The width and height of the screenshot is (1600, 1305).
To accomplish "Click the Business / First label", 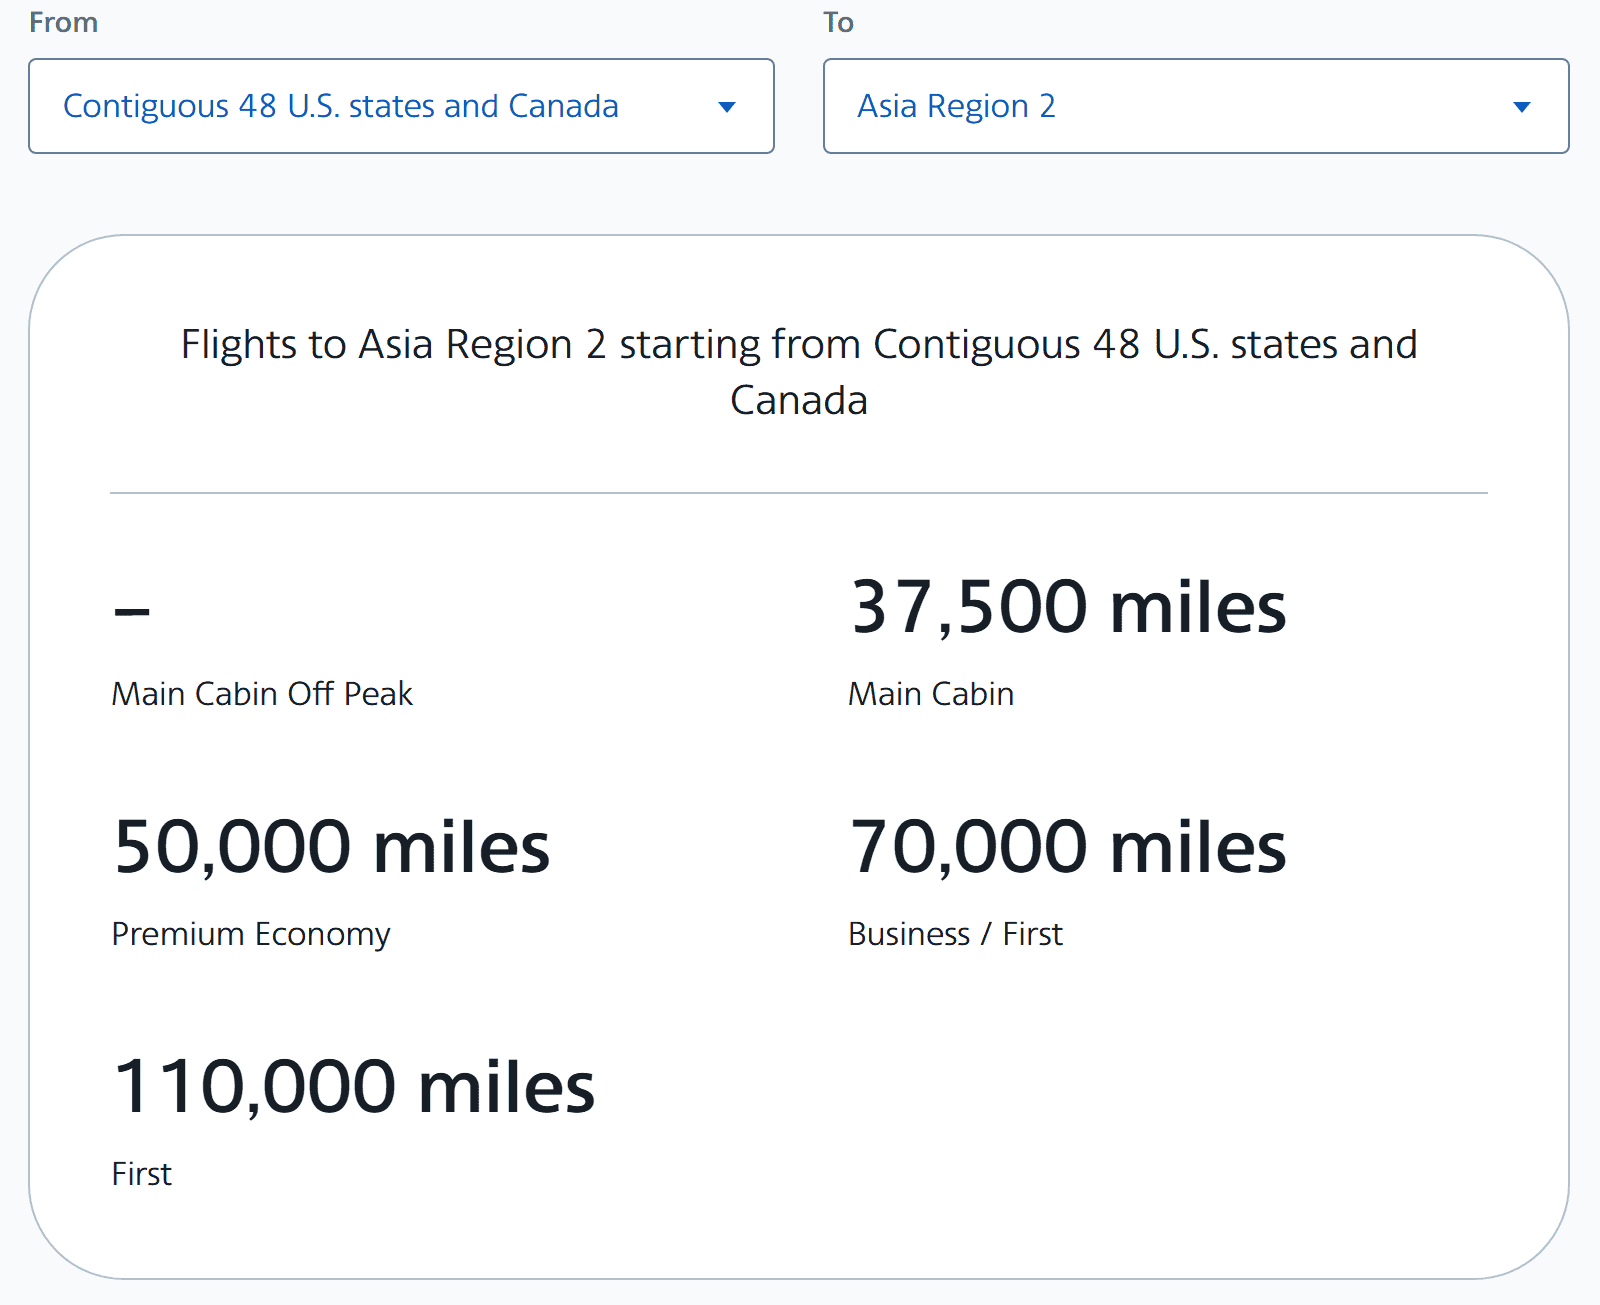I will [955, 934].
